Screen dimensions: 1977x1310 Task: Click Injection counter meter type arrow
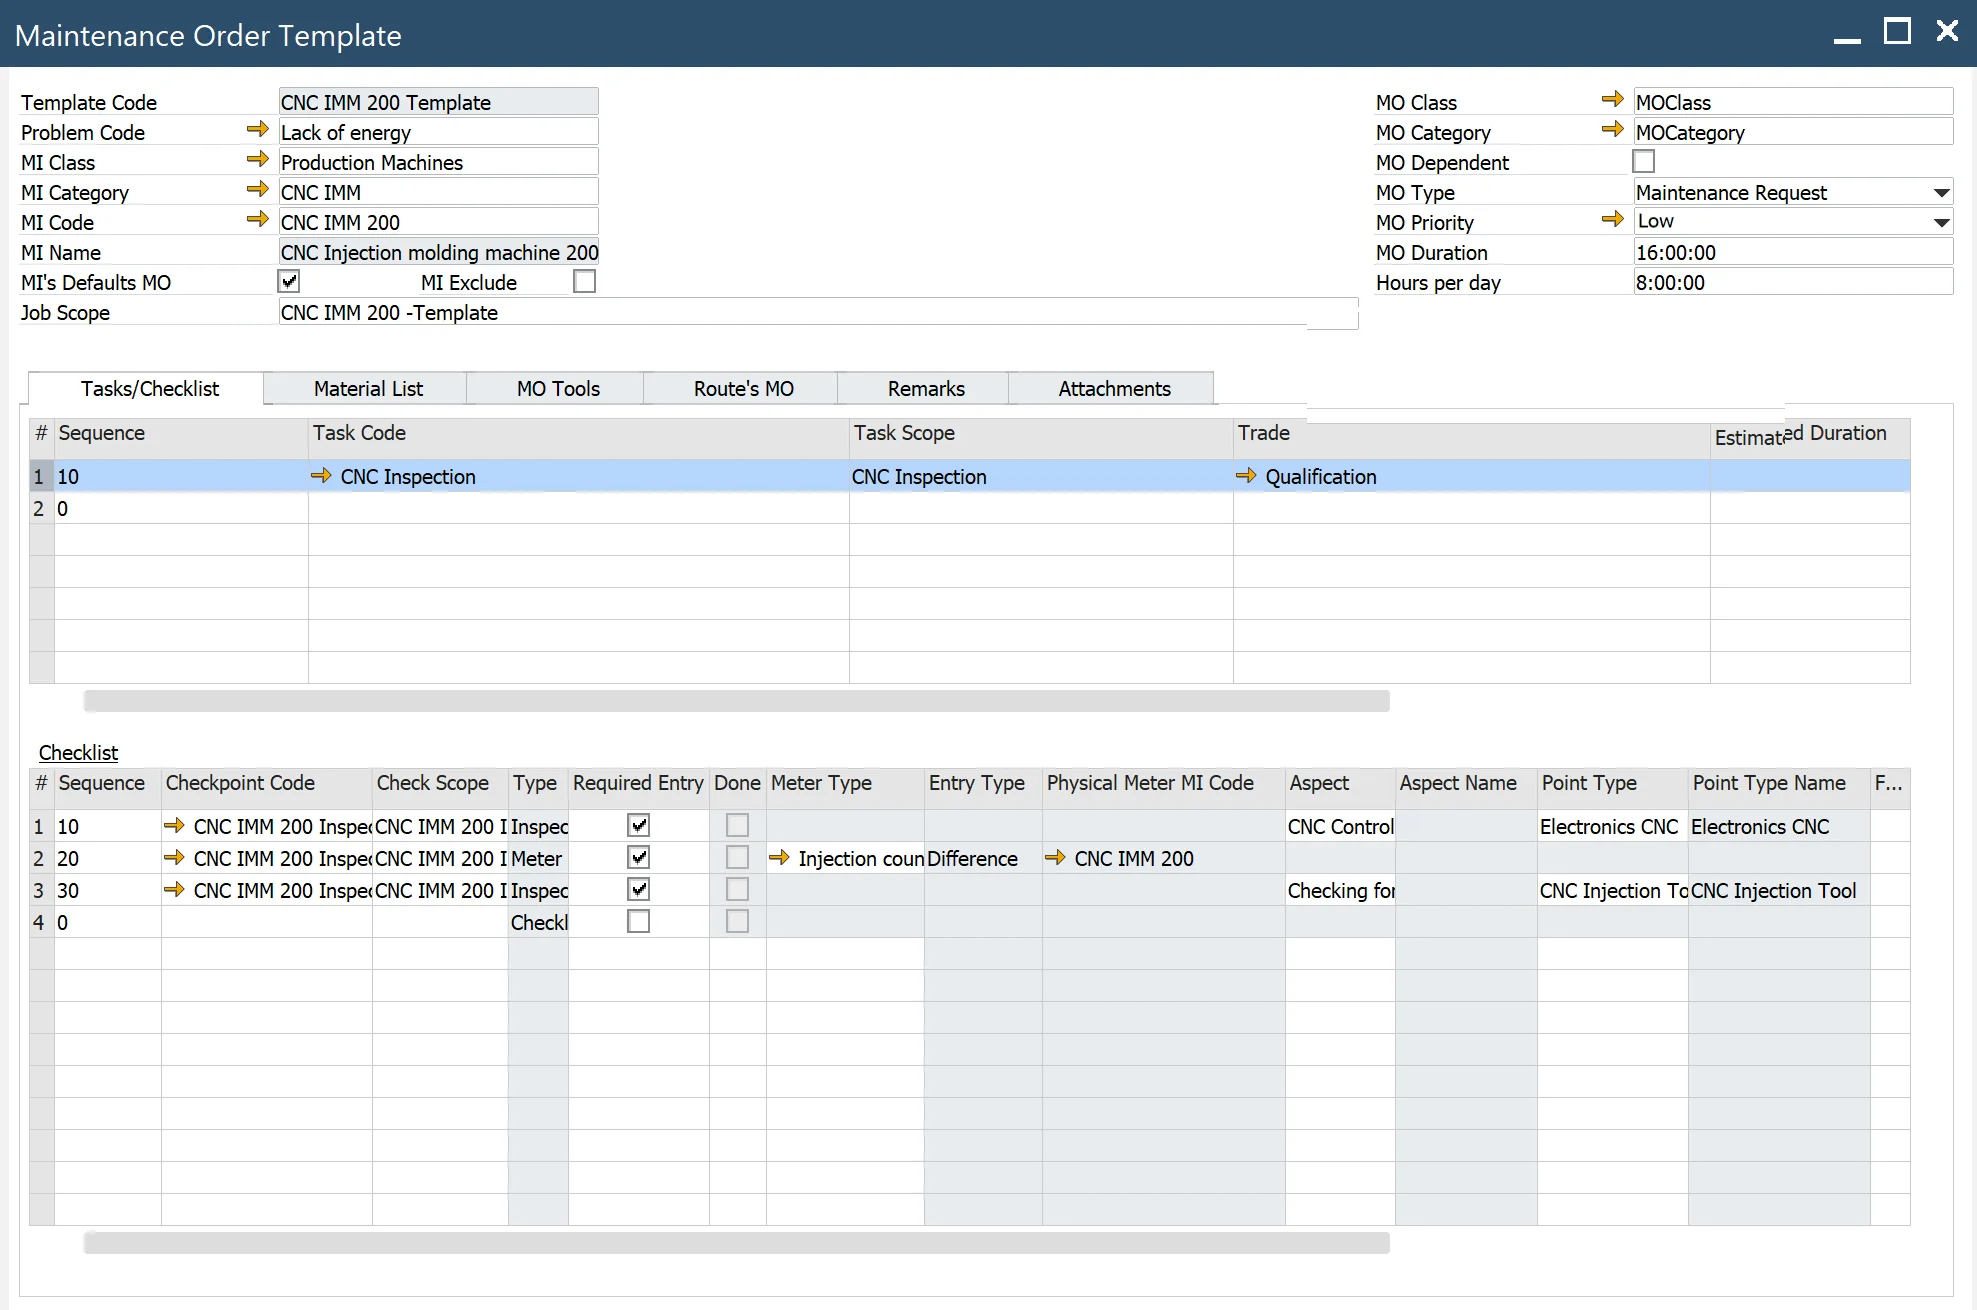click(779, 858)
